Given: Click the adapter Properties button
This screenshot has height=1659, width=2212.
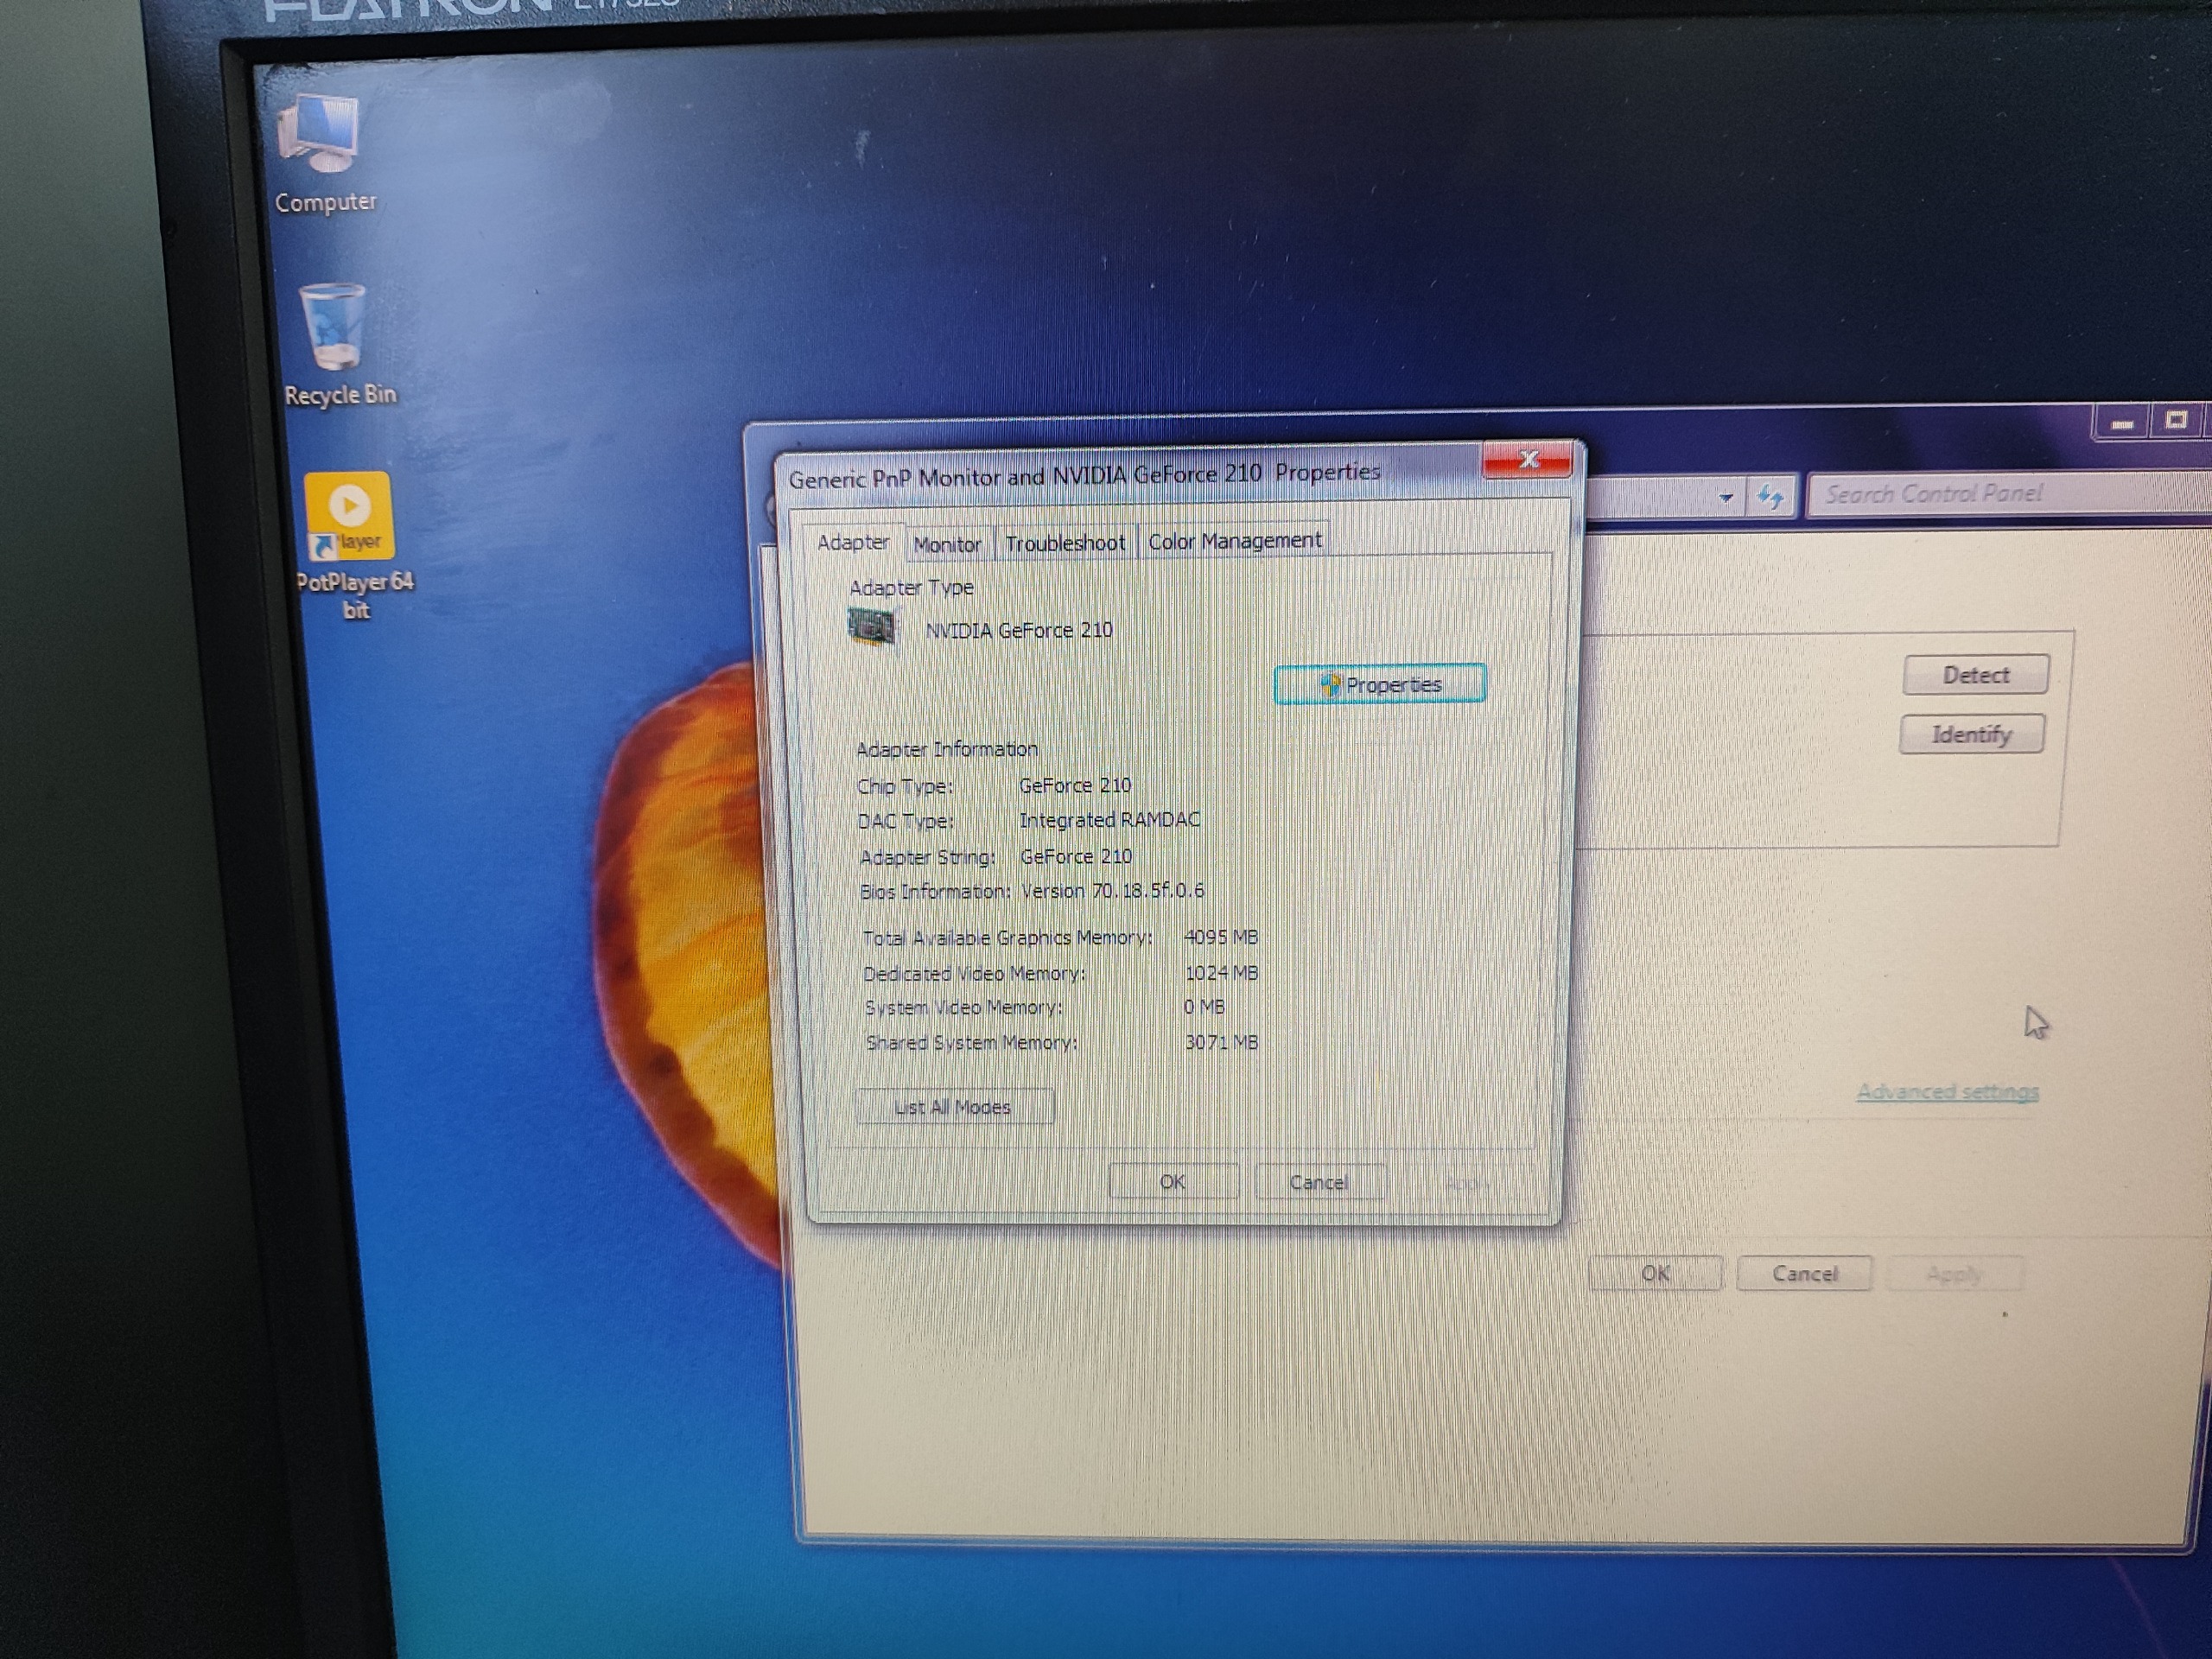Looking at the screenshot, I should point(1380,684).
